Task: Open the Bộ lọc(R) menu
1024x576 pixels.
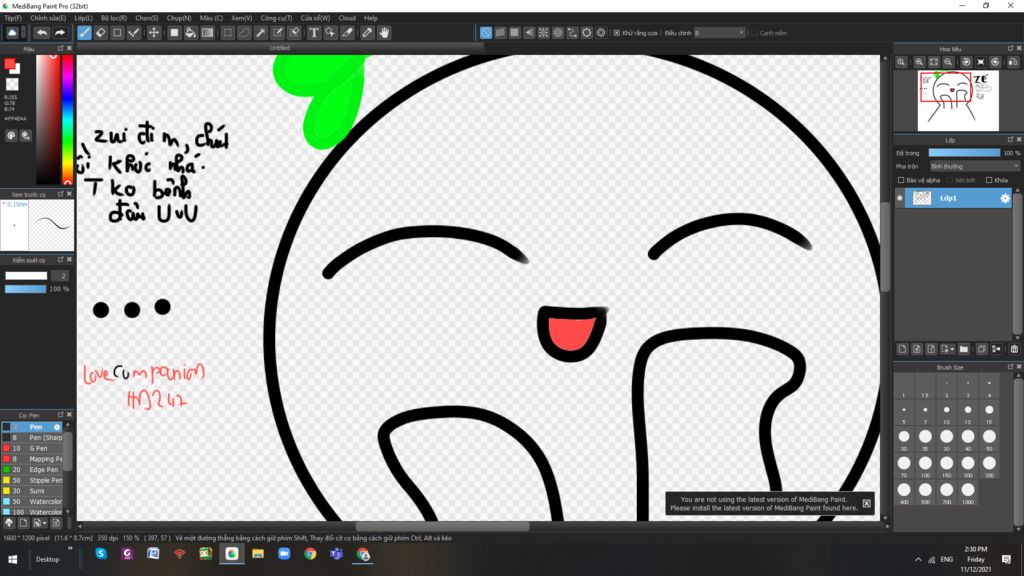Action: click(114, 18)
